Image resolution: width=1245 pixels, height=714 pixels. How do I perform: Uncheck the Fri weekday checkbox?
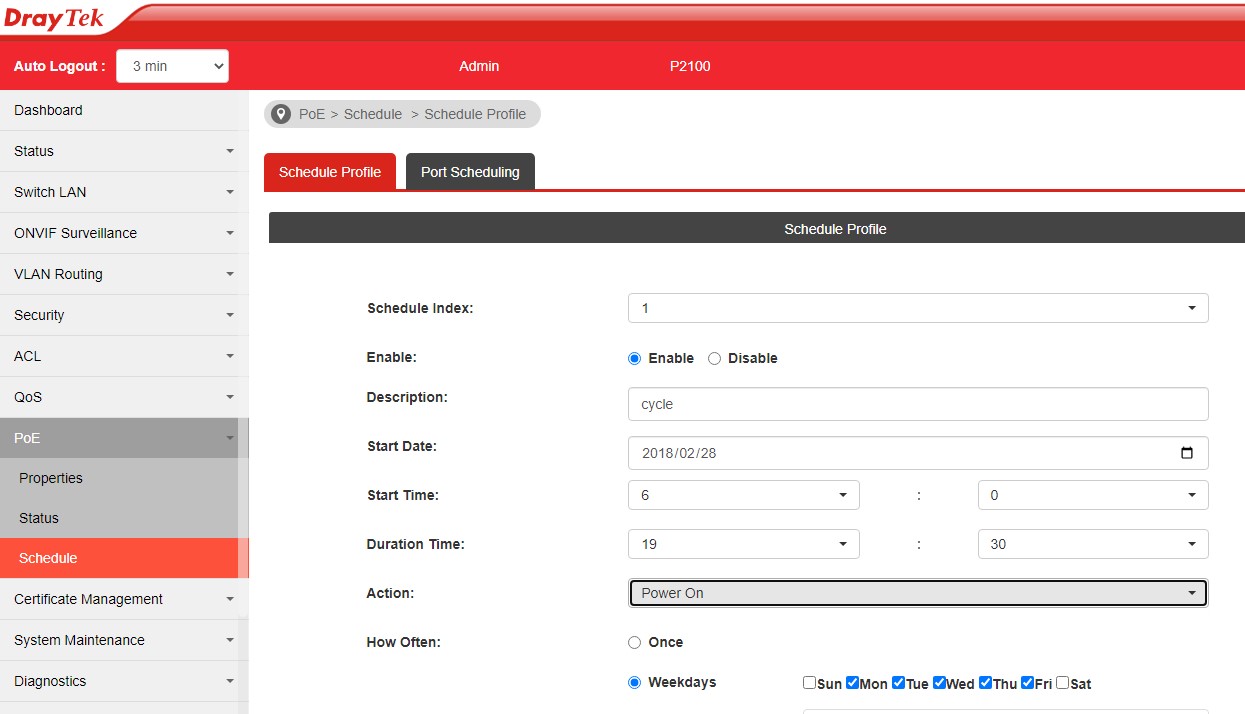[1027, 683]
